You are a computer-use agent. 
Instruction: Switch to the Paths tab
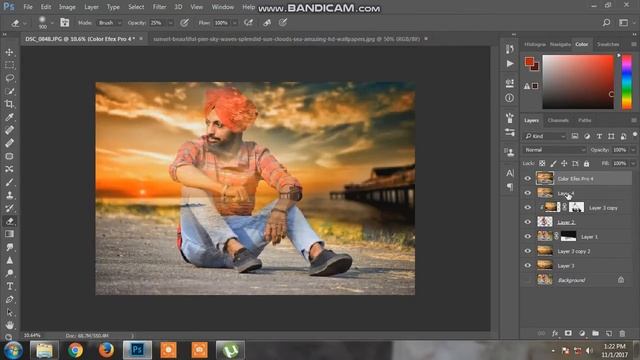584,120
